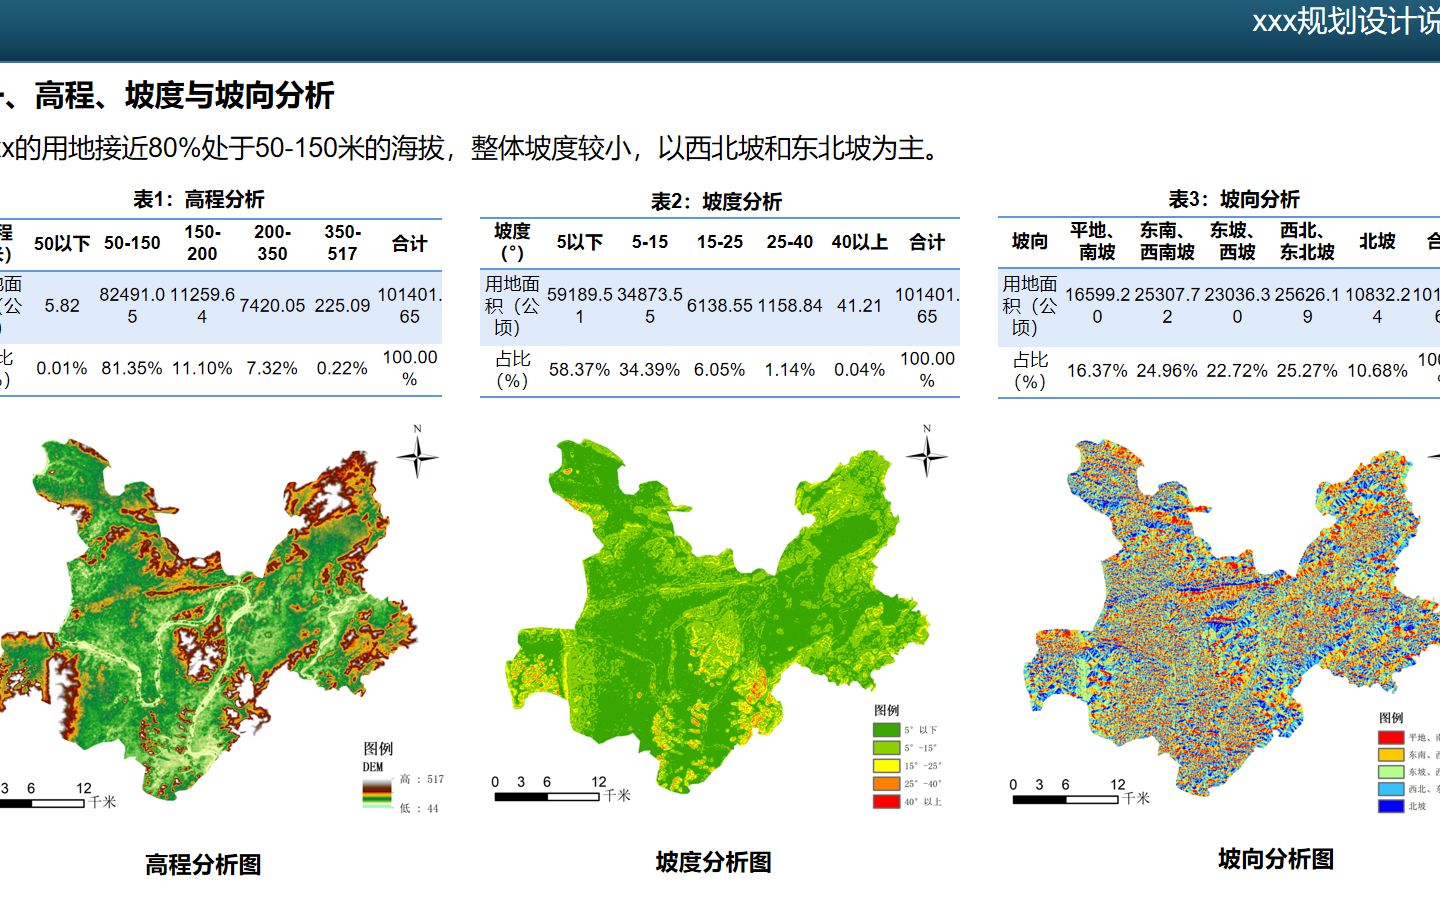
Task: Click the 25-40 column header
Action: 790,242
